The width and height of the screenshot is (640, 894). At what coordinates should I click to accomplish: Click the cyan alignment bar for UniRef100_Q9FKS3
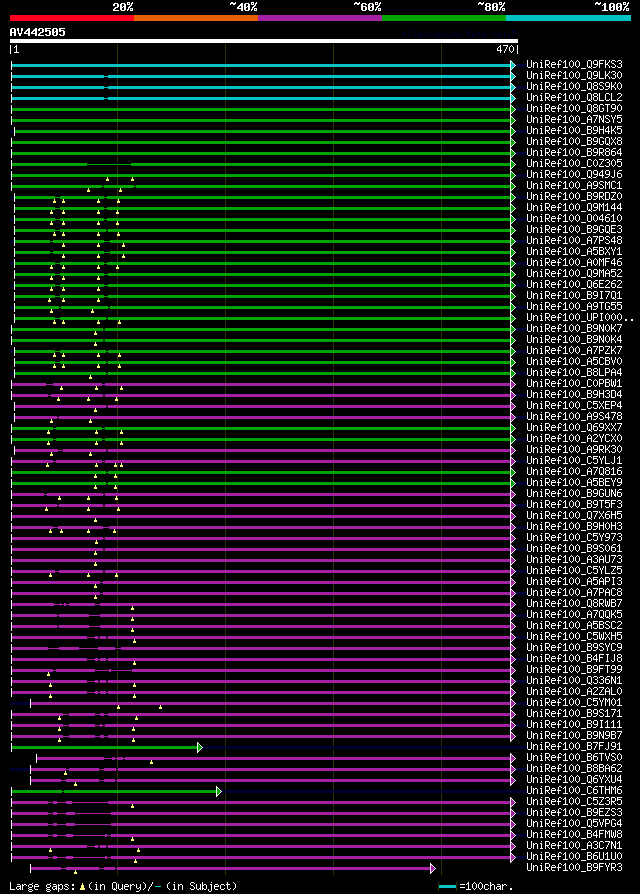tap(261, 65)
